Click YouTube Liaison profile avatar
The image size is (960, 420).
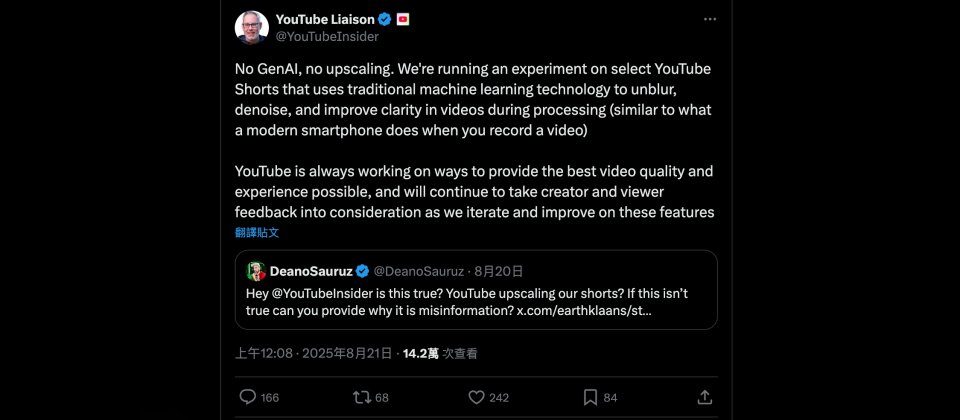tap(251, 27)
